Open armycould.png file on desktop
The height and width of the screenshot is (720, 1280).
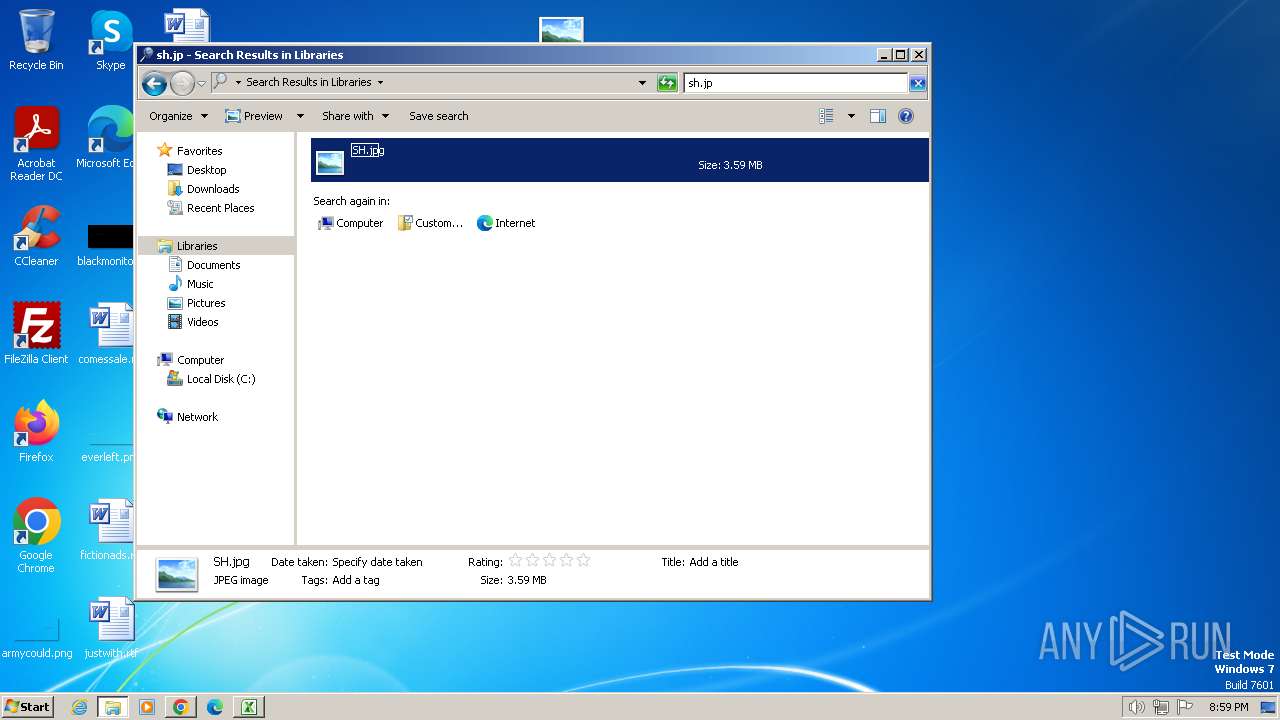tap(37, 638)
